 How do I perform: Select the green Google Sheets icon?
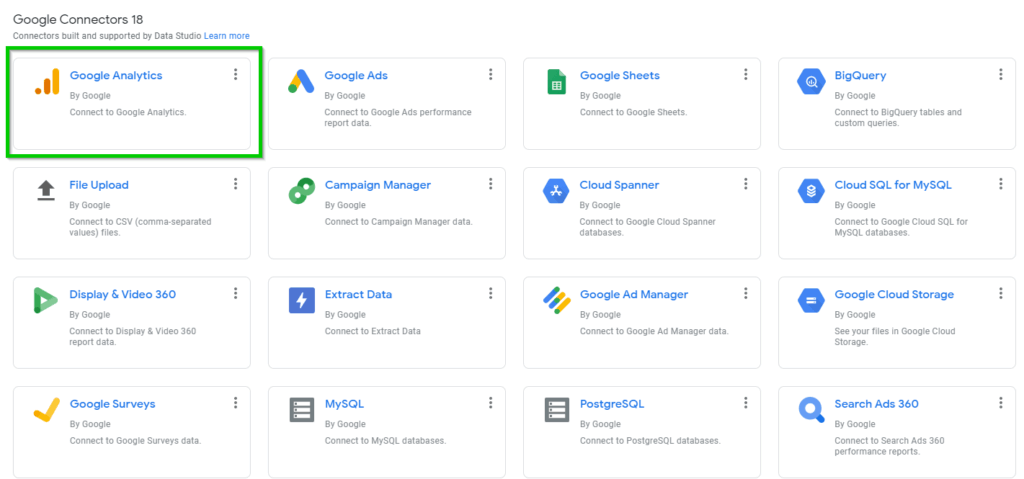556,82
